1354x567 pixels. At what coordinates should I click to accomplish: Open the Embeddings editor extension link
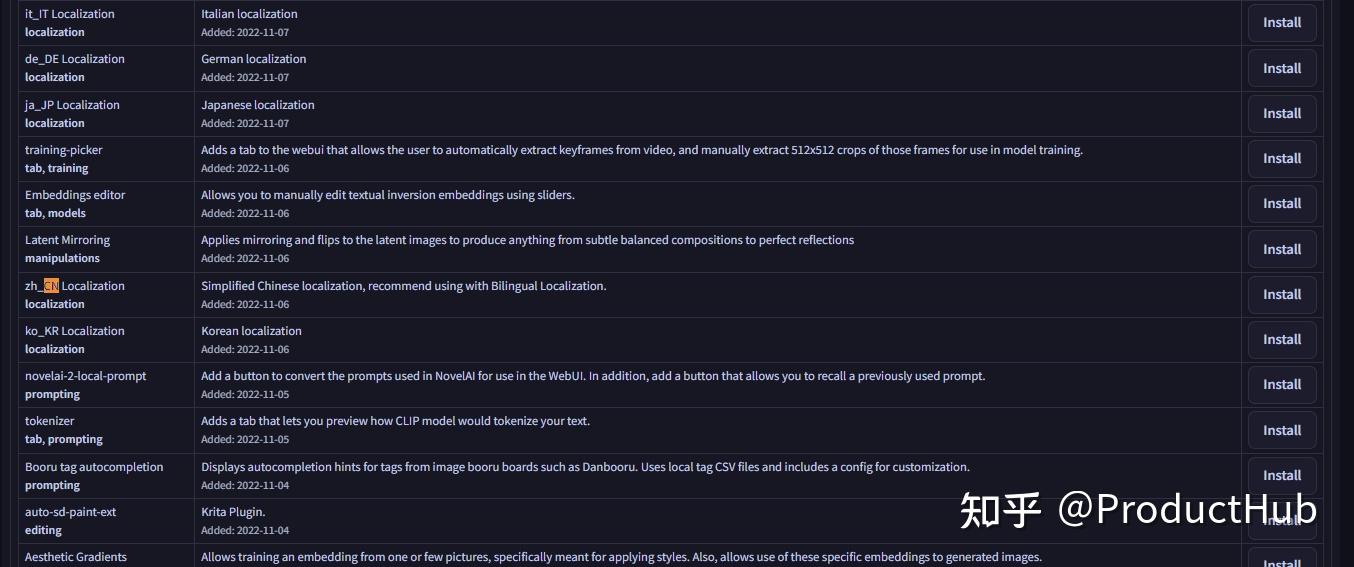75,195
